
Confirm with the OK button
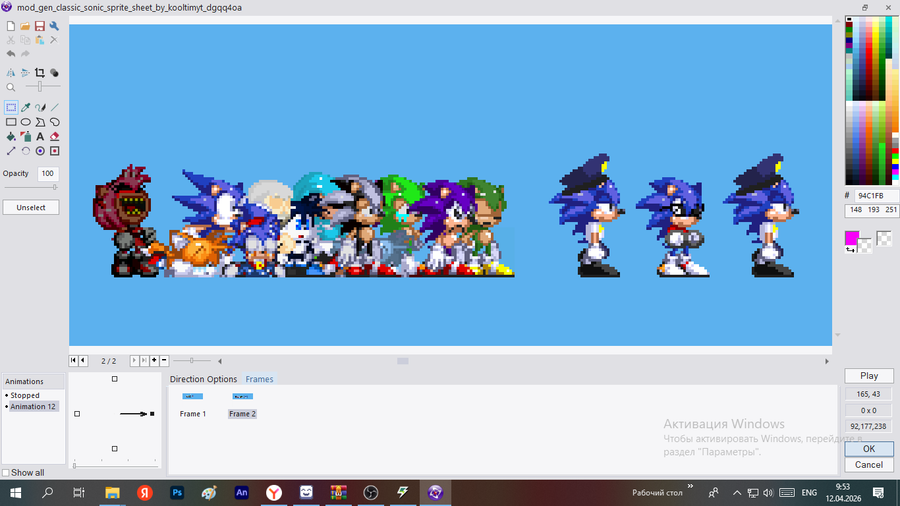click(x=869, y=449)
